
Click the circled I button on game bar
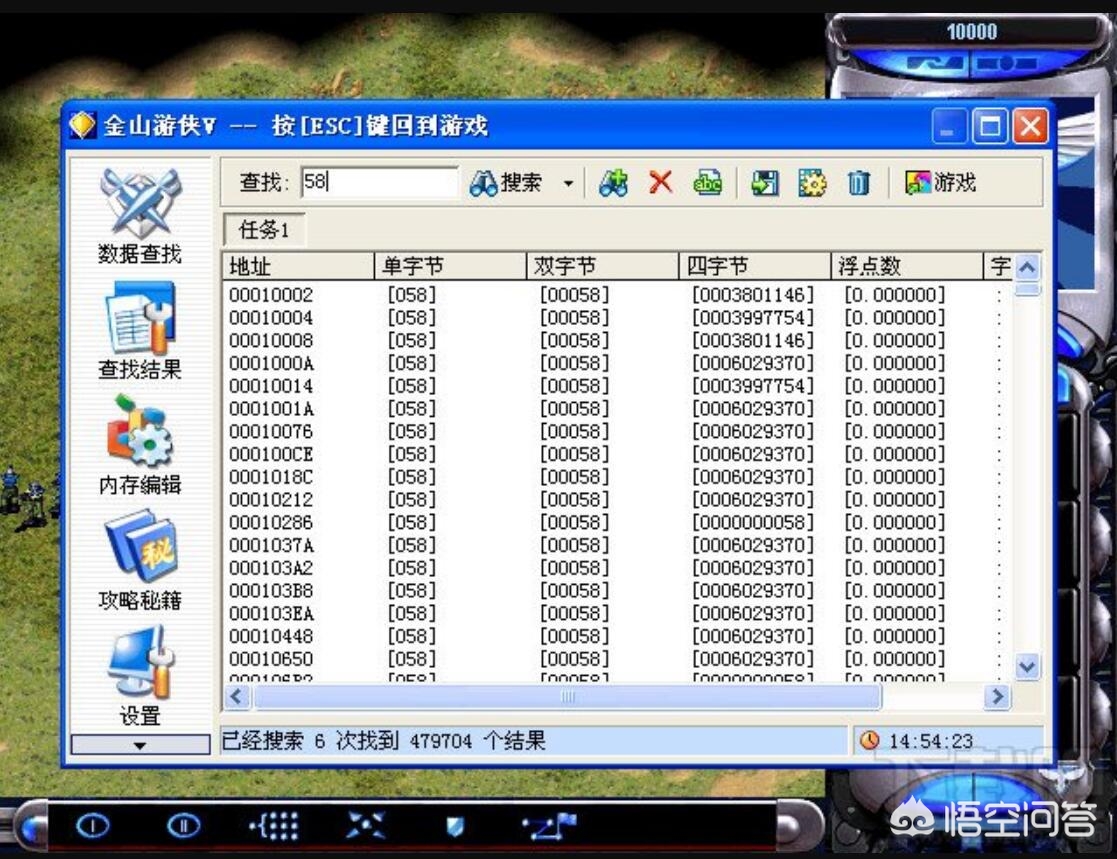pos(93,826)
